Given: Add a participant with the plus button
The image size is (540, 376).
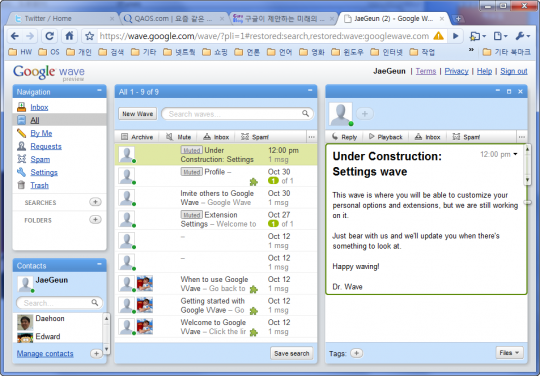Looking at the screenshot, I should tap(365, 113).
